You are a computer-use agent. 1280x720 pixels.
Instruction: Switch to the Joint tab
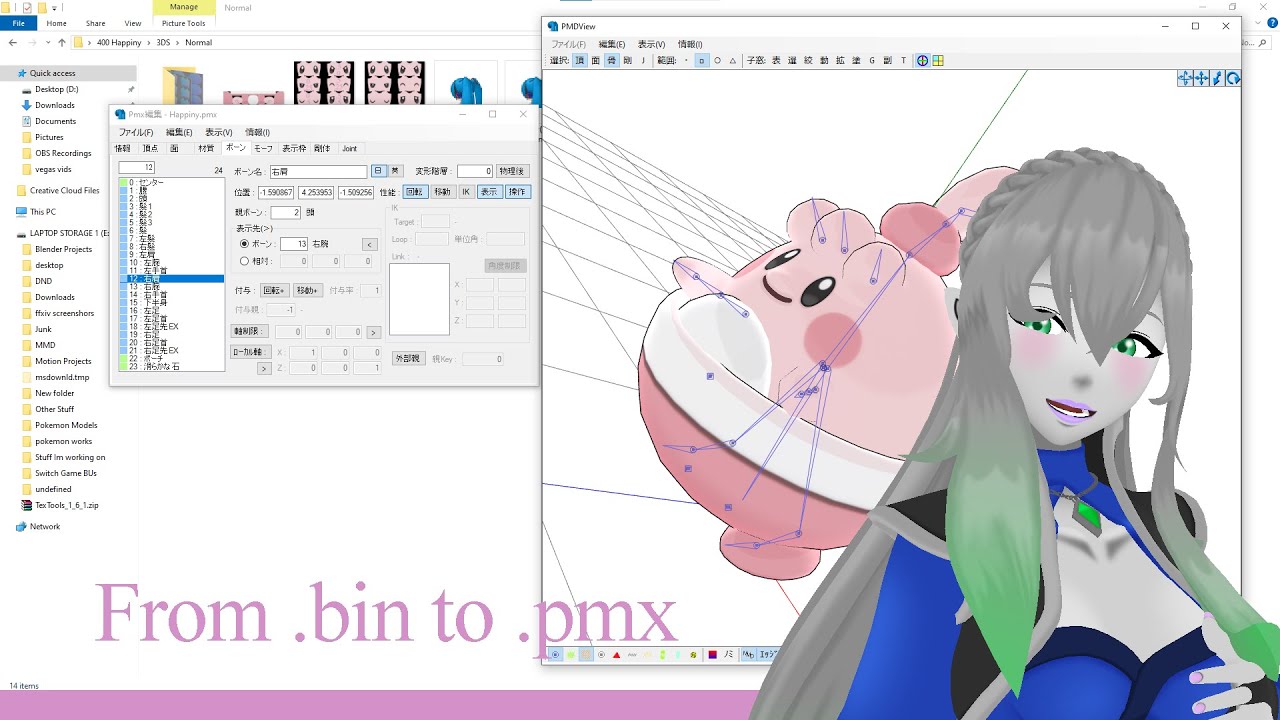349,148
